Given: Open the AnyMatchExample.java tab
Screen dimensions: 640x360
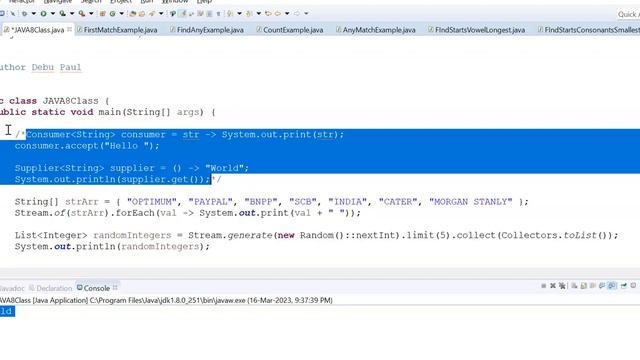Looking at the screenshot, I should [x=379, y=30].
